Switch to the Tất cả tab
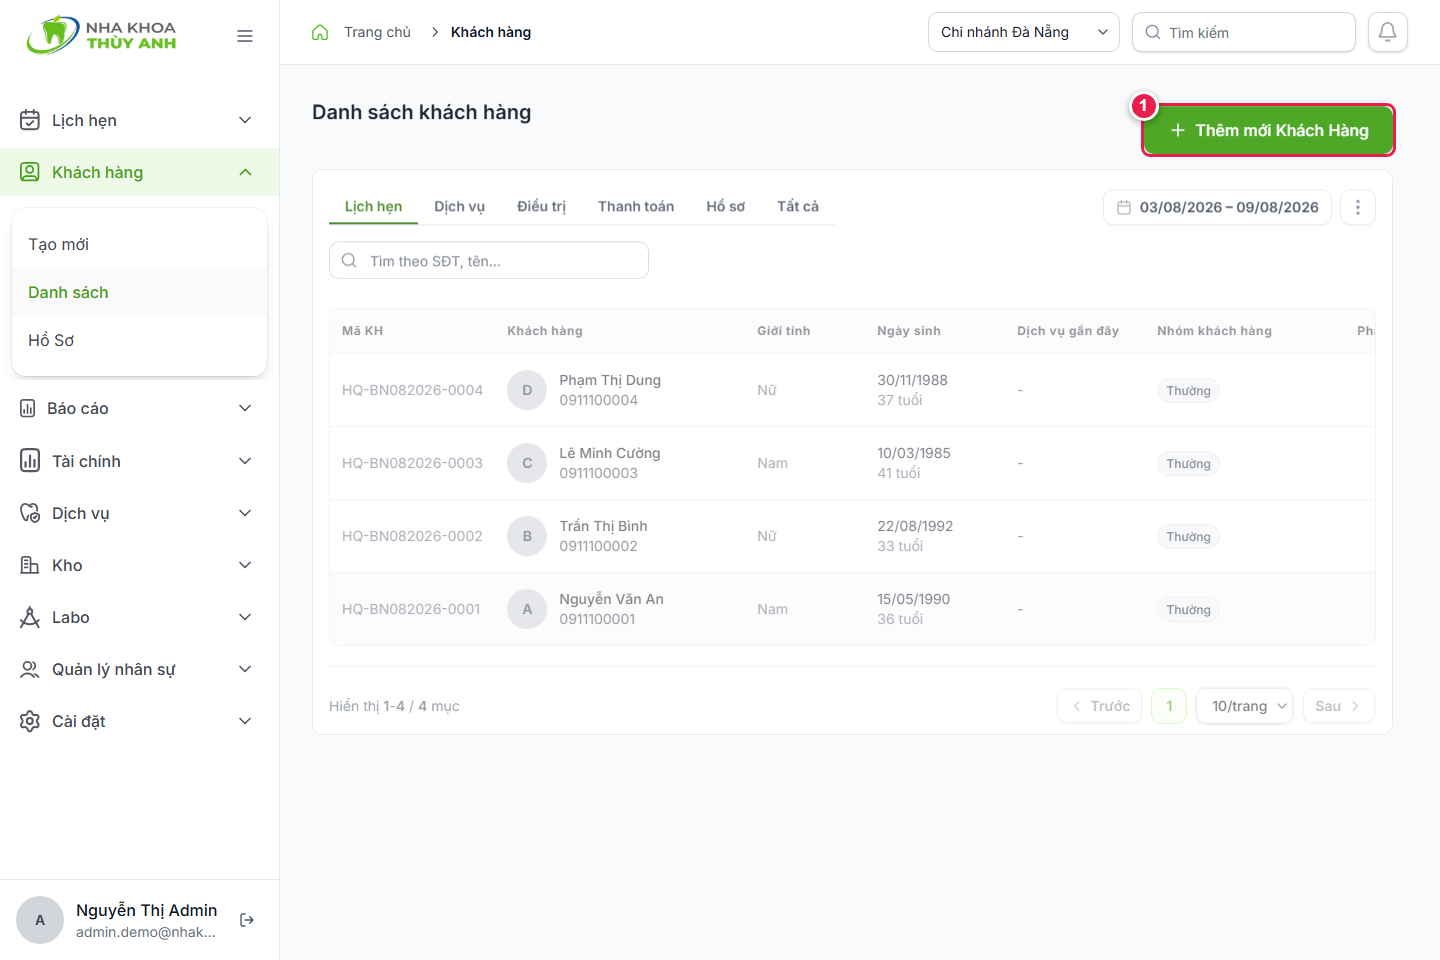The image size is (1440, 960). click(798, 206)
